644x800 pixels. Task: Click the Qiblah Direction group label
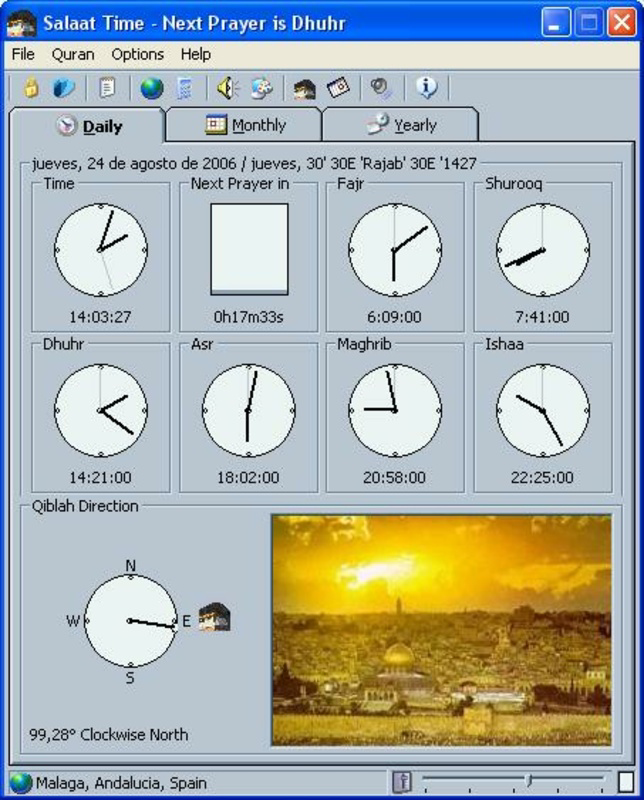[x=85, y=506]
